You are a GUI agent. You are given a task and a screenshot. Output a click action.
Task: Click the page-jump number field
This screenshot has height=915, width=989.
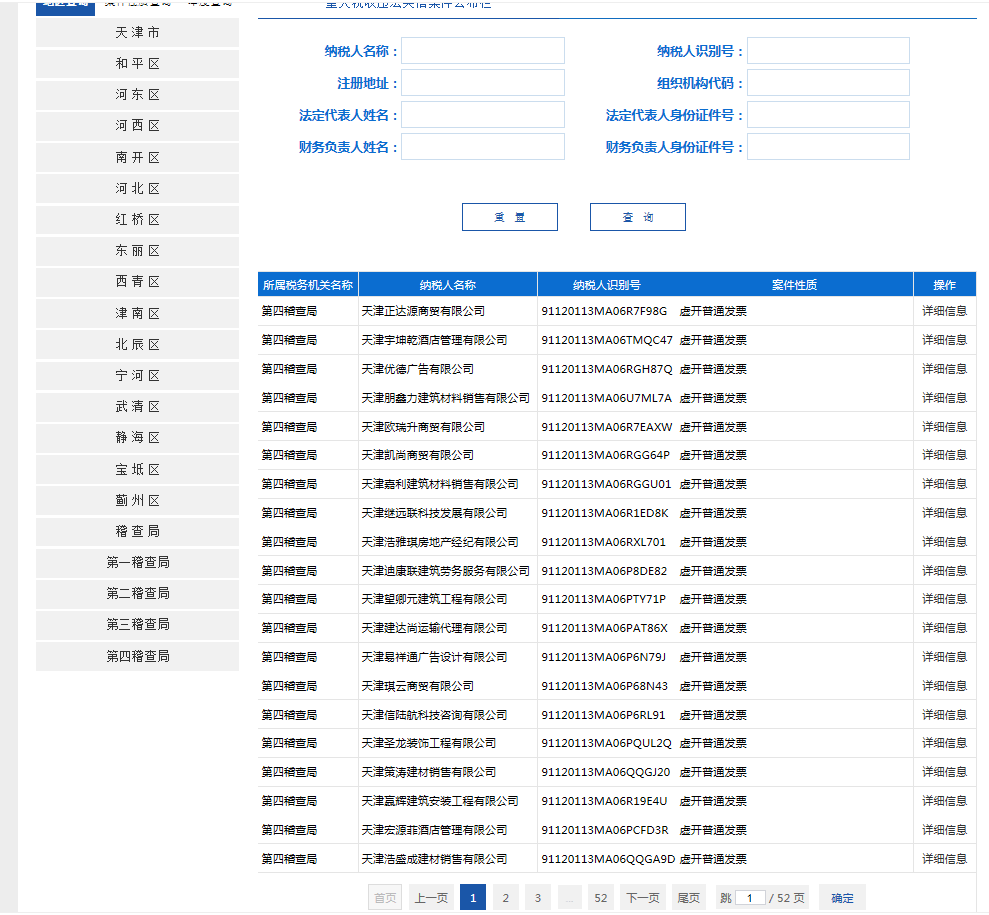(x=751, y=897)
